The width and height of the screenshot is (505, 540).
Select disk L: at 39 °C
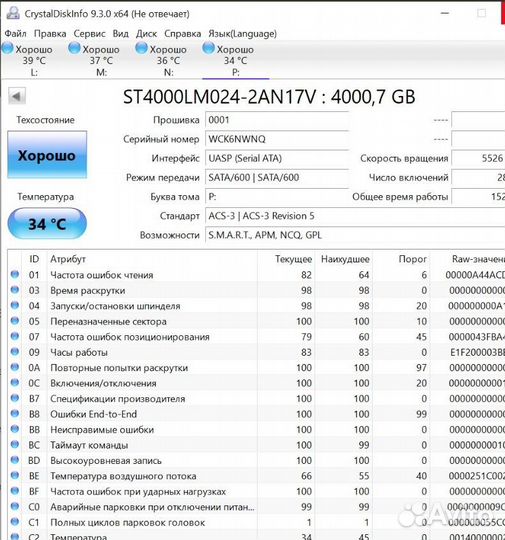click(x=34, y=60)
